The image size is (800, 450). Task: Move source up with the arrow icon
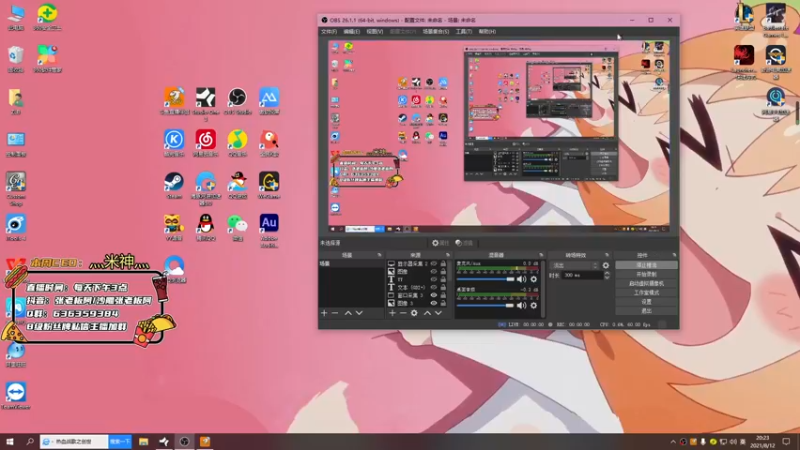pyautogui.click(x=427, y=313)
